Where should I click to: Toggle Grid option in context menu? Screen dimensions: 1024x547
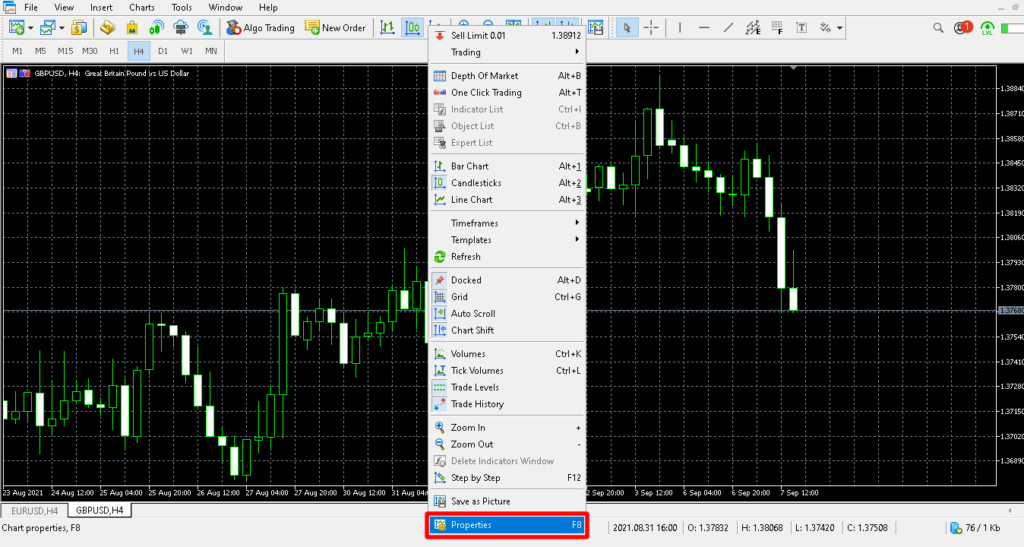click(507, 297)
